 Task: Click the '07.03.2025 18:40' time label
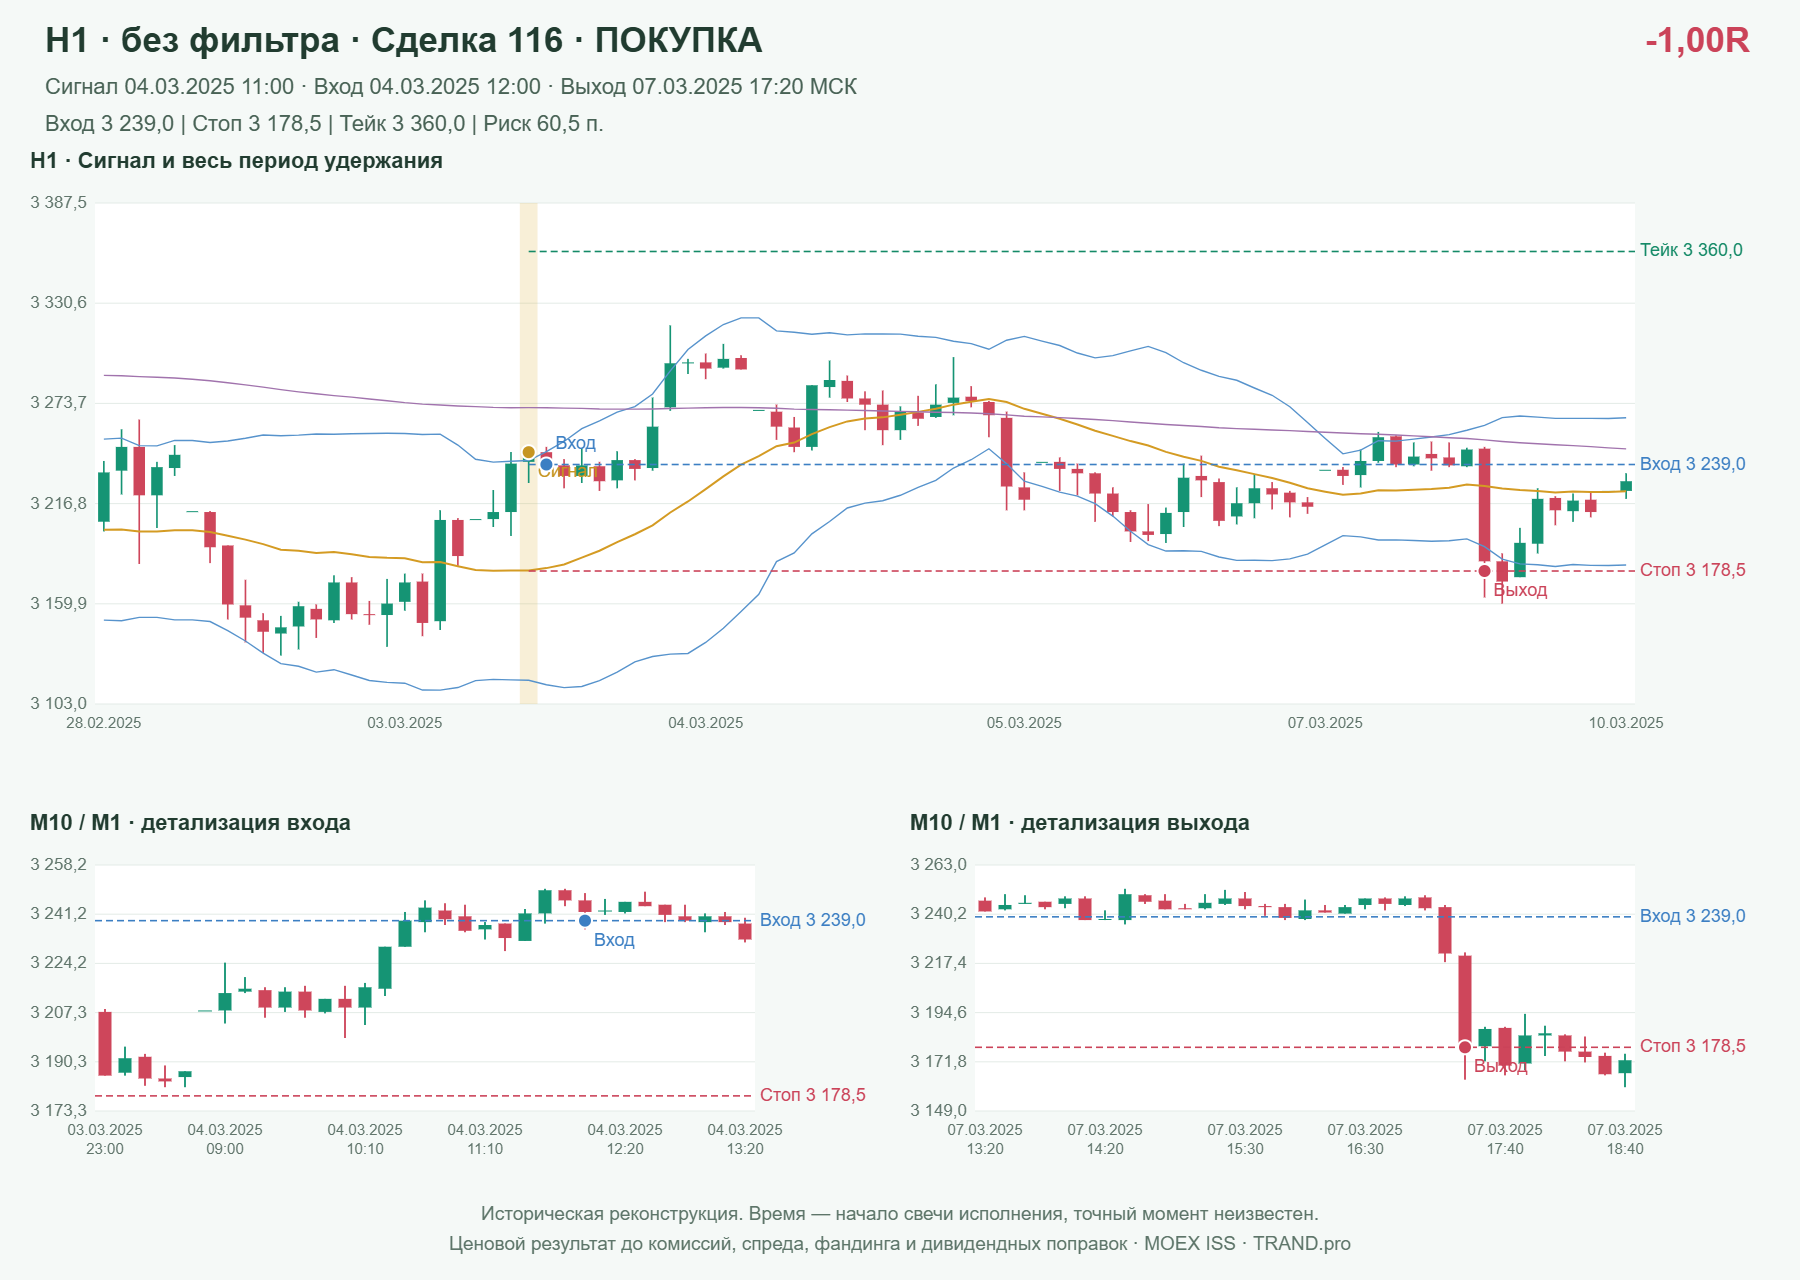(x=1625, y=1139)
